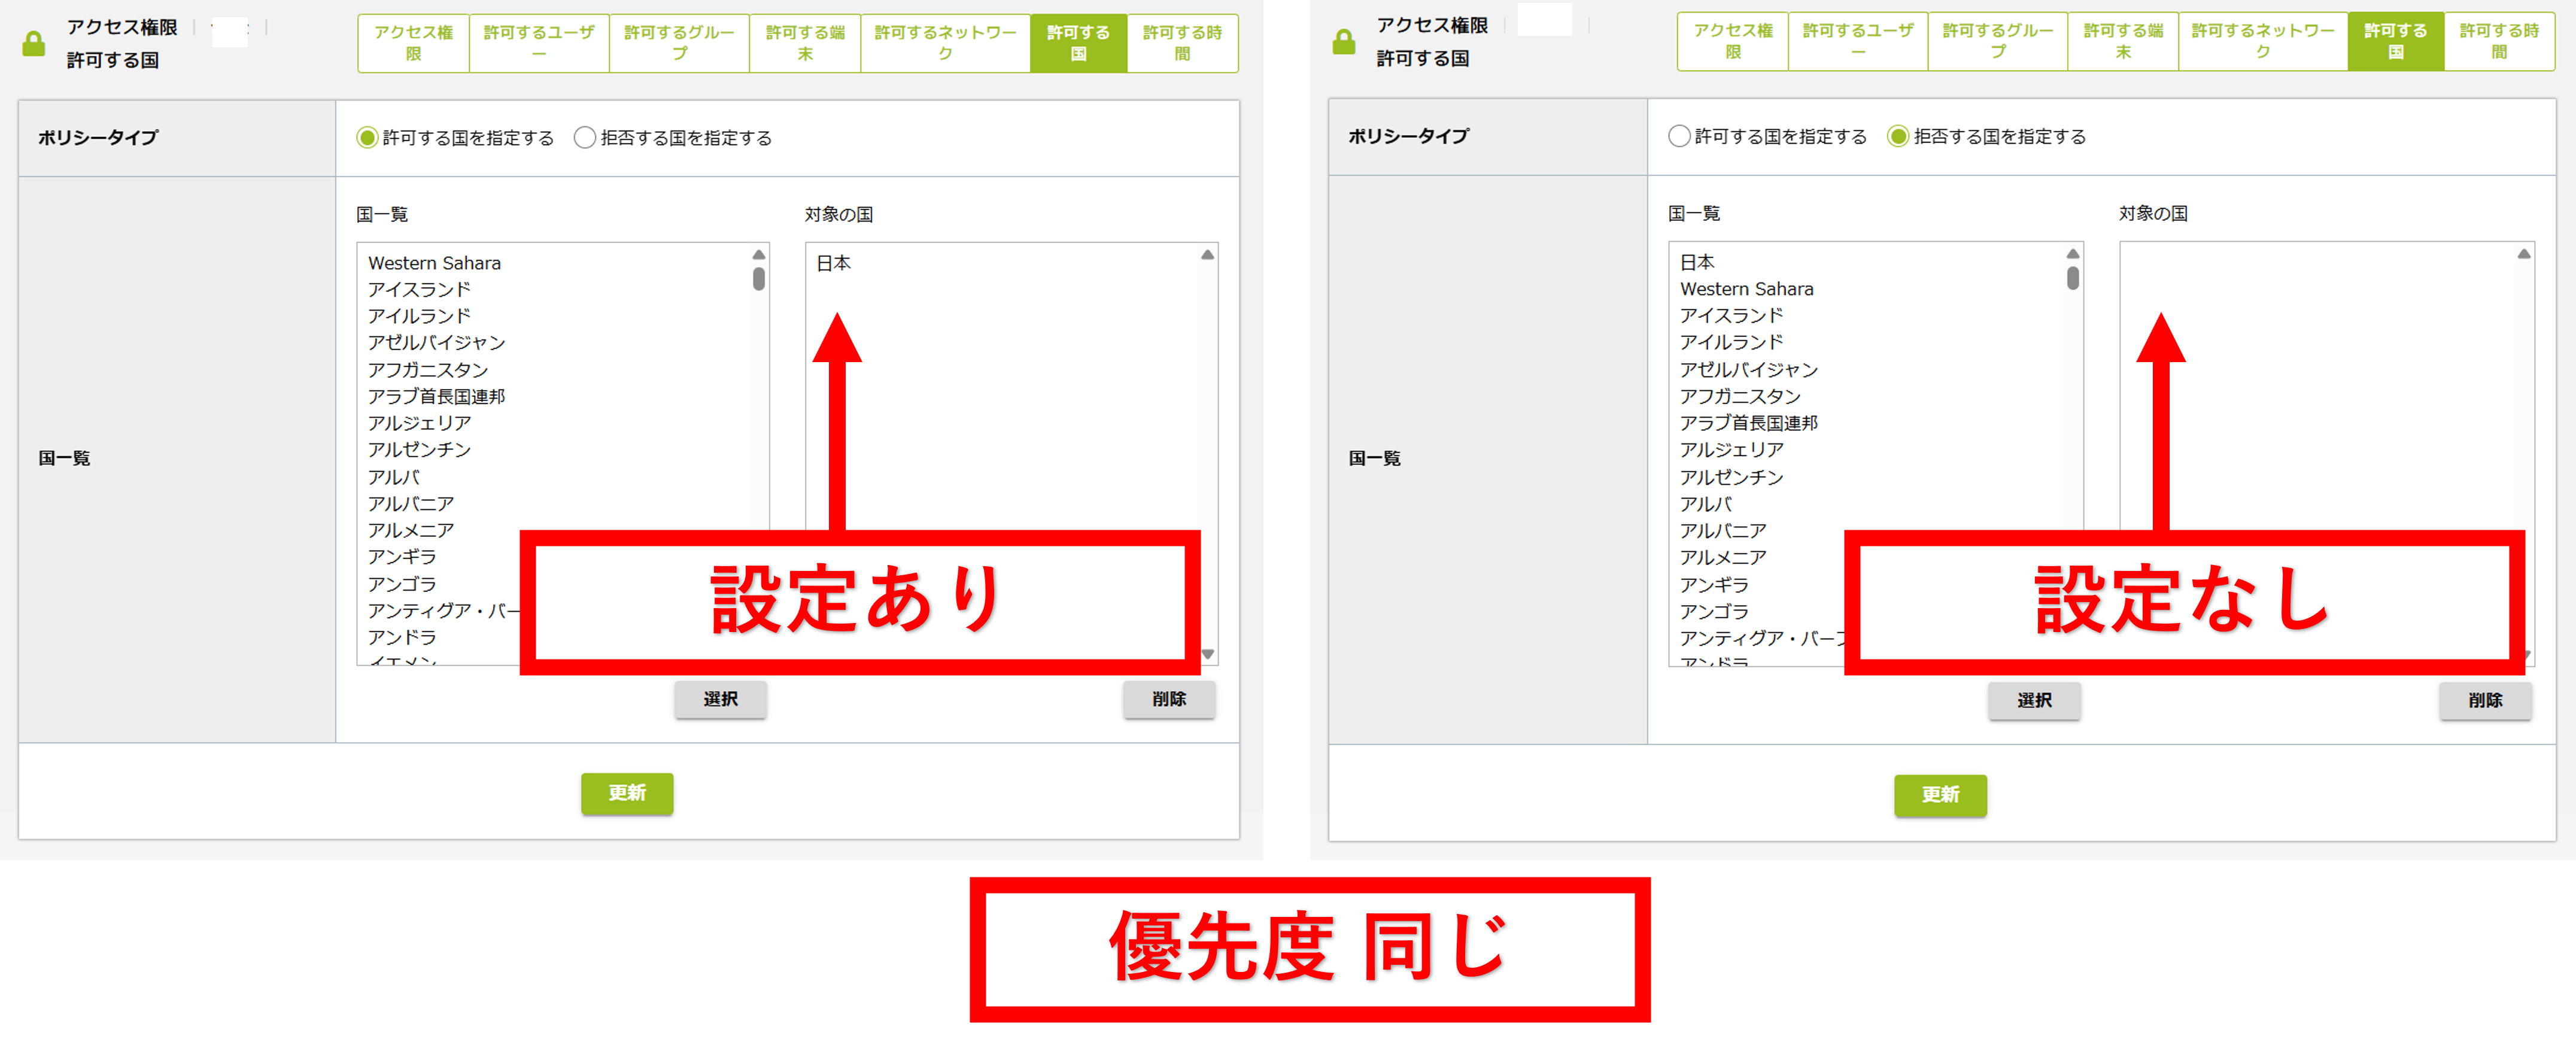Select Western Sahara in left panel country list
This screenshot has width=2576, height=1048.
coord(434,263)
